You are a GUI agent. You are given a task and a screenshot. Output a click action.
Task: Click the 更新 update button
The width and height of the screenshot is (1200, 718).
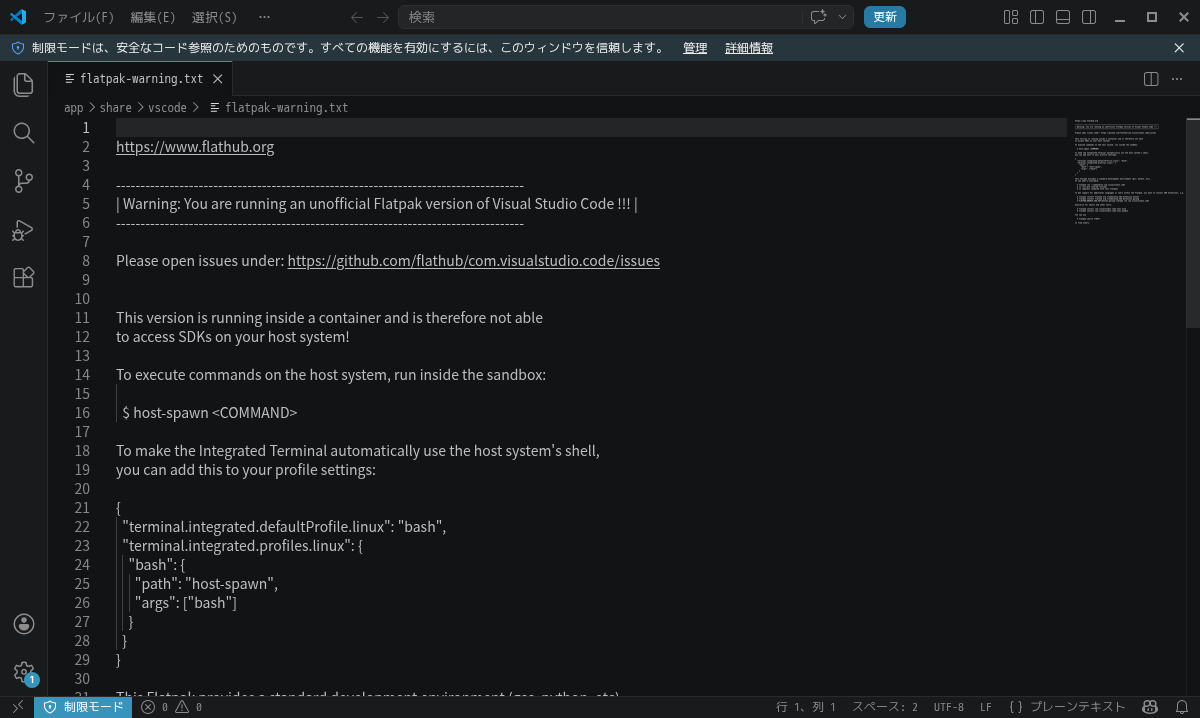click(885, 17)
